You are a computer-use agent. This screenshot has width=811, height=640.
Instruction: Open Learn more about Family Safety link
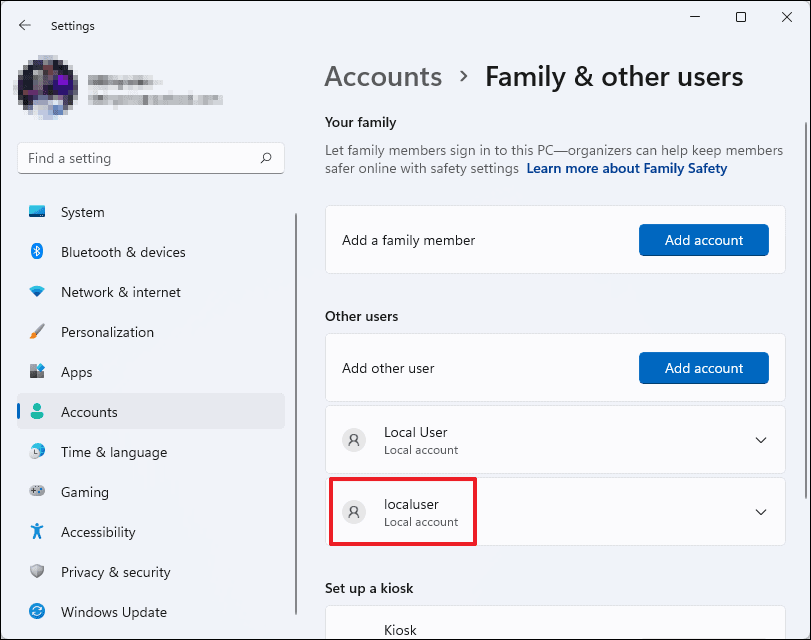point(626,168)
